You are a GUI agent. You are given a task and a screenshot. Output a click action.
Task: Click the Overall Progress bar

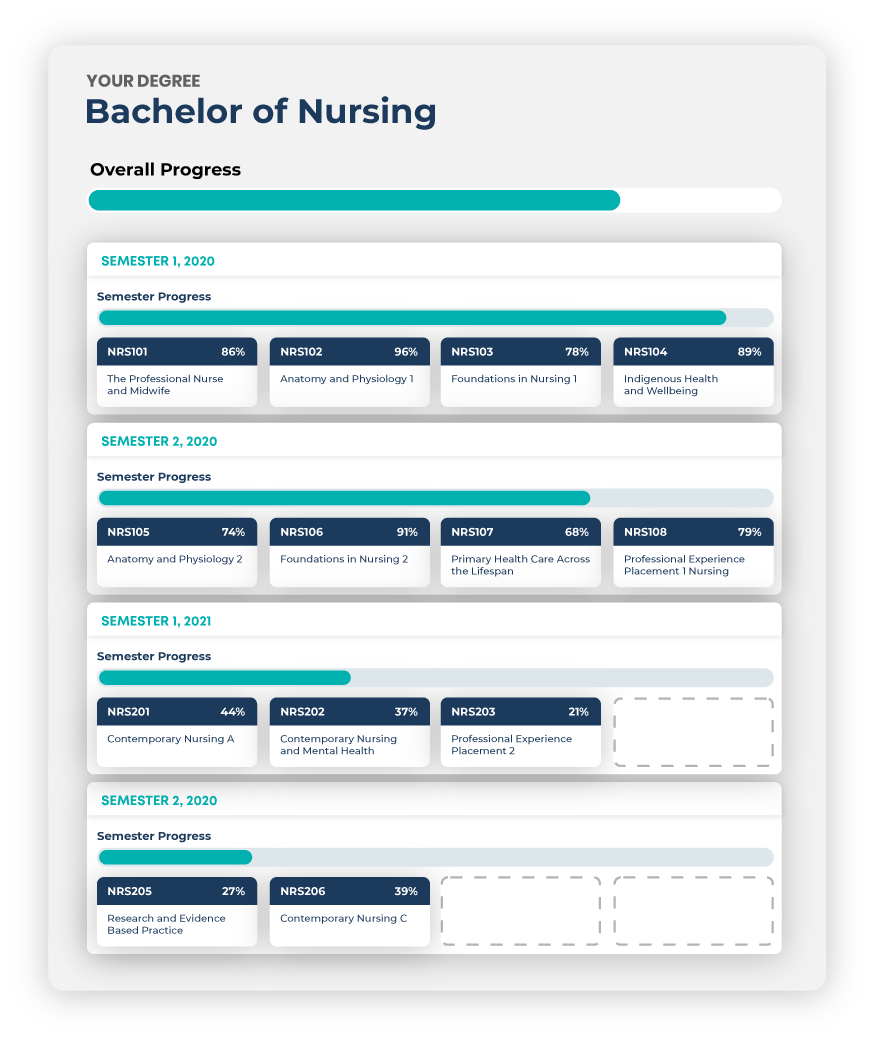click(x=435, y=200)
